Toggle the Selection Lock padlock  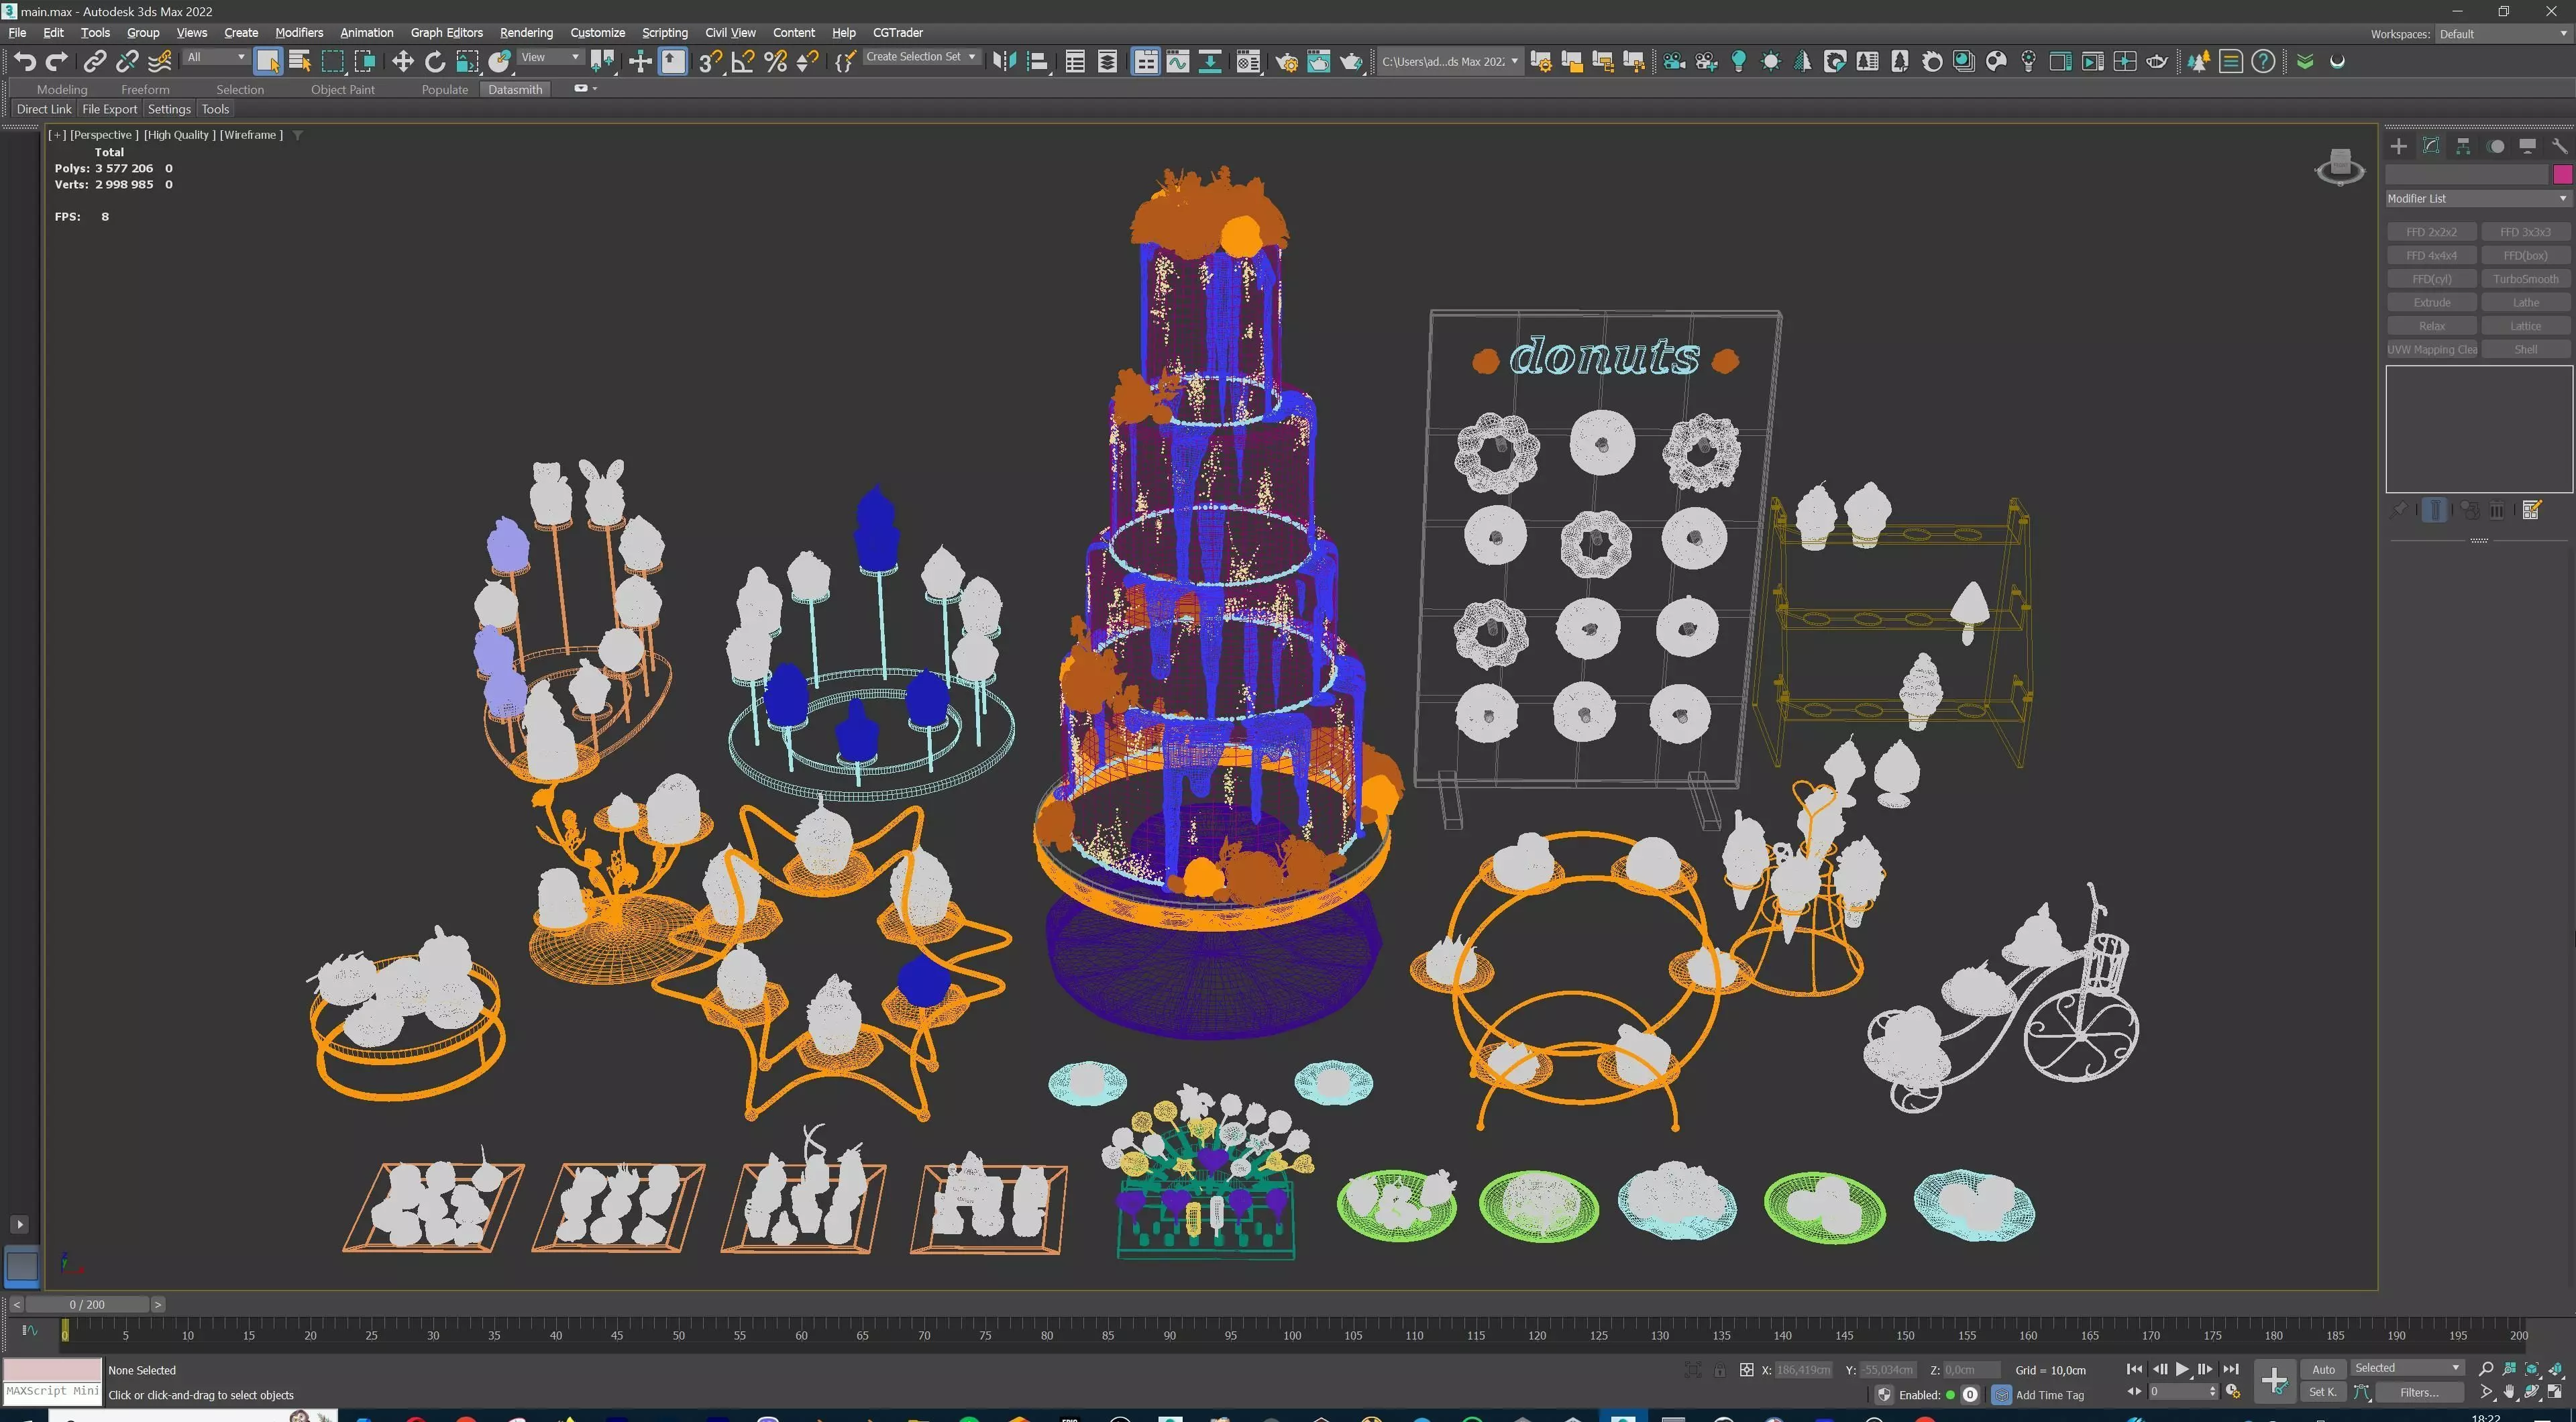[1719, 1370]
